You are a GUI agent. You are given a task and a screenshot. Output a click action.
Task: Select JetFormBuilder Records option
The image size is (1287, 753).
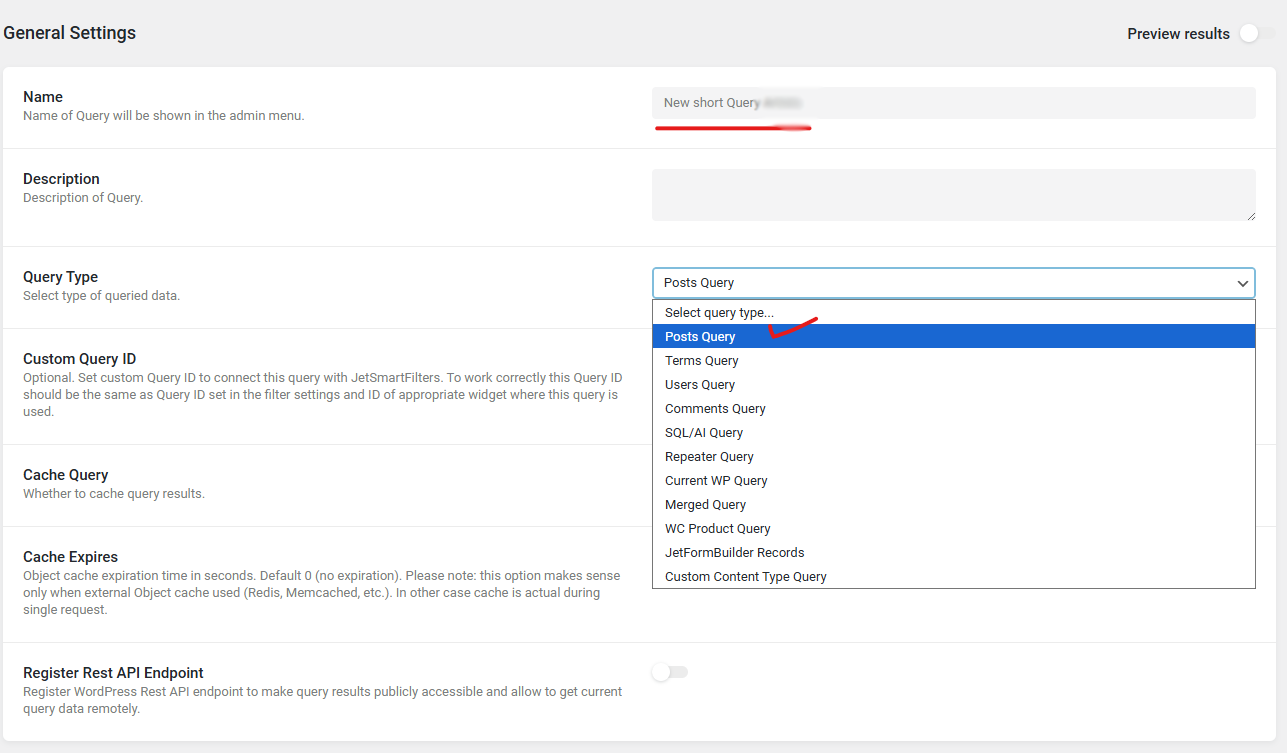point(734,553)
